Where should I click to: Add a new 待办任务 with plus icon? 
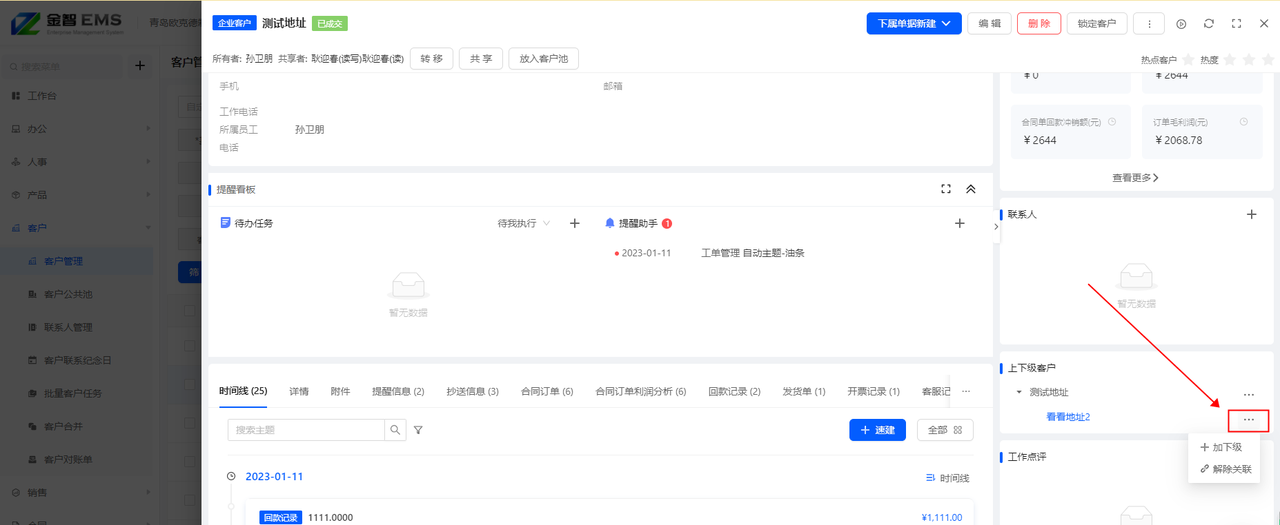tap(575, 223)
